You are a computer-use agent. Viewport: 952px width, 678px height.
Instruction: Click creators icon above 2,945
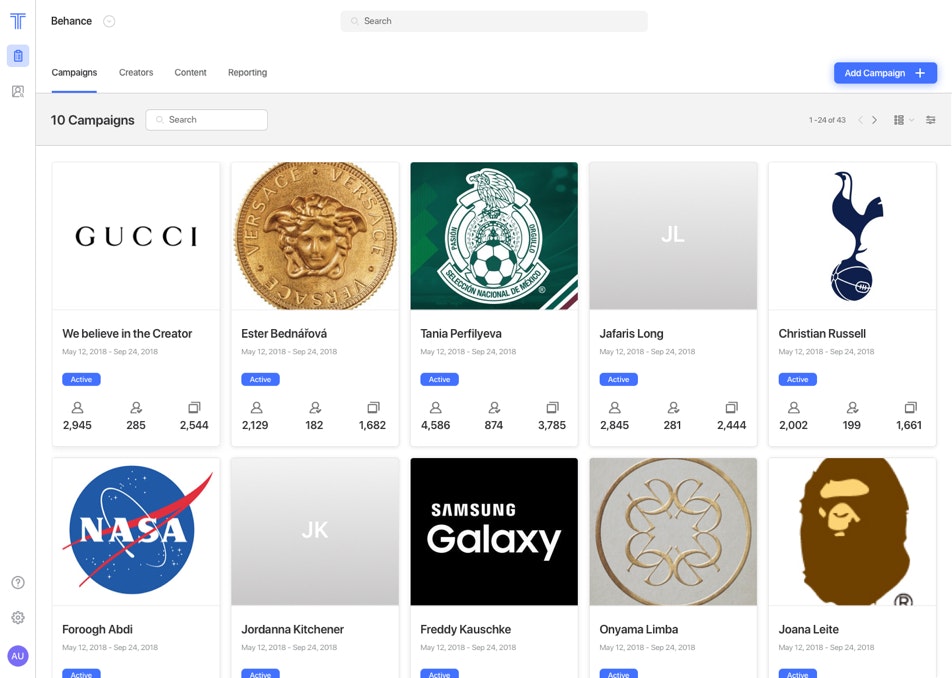tap(77, 407)
